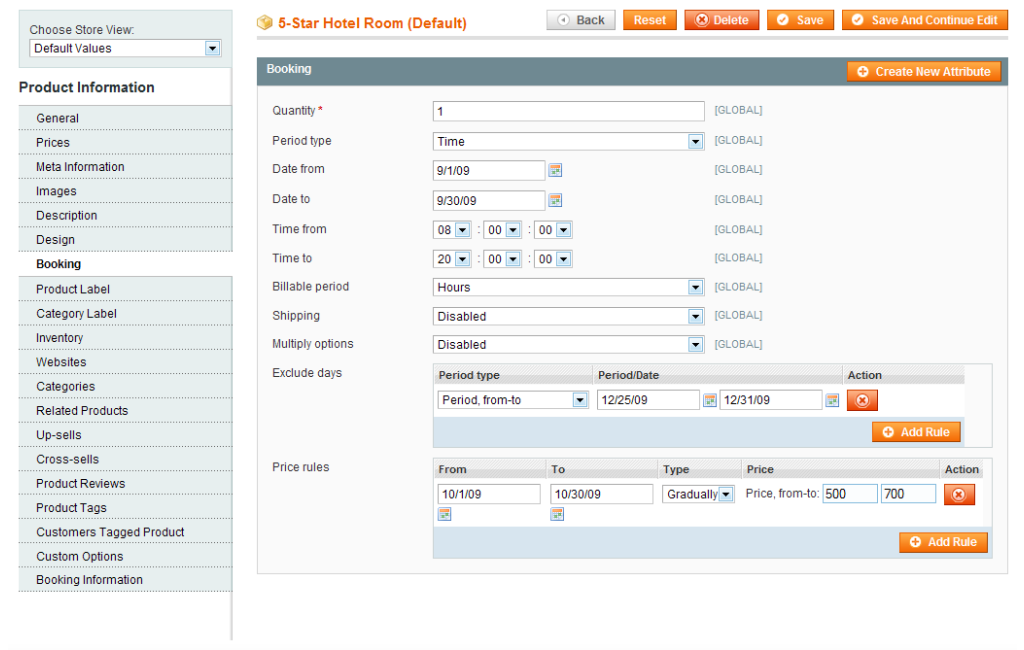Image resolution: width=1024 pixels, height=650 pixels.
Task: Change the Time to seconds dropdown
Action: (553, 259)
